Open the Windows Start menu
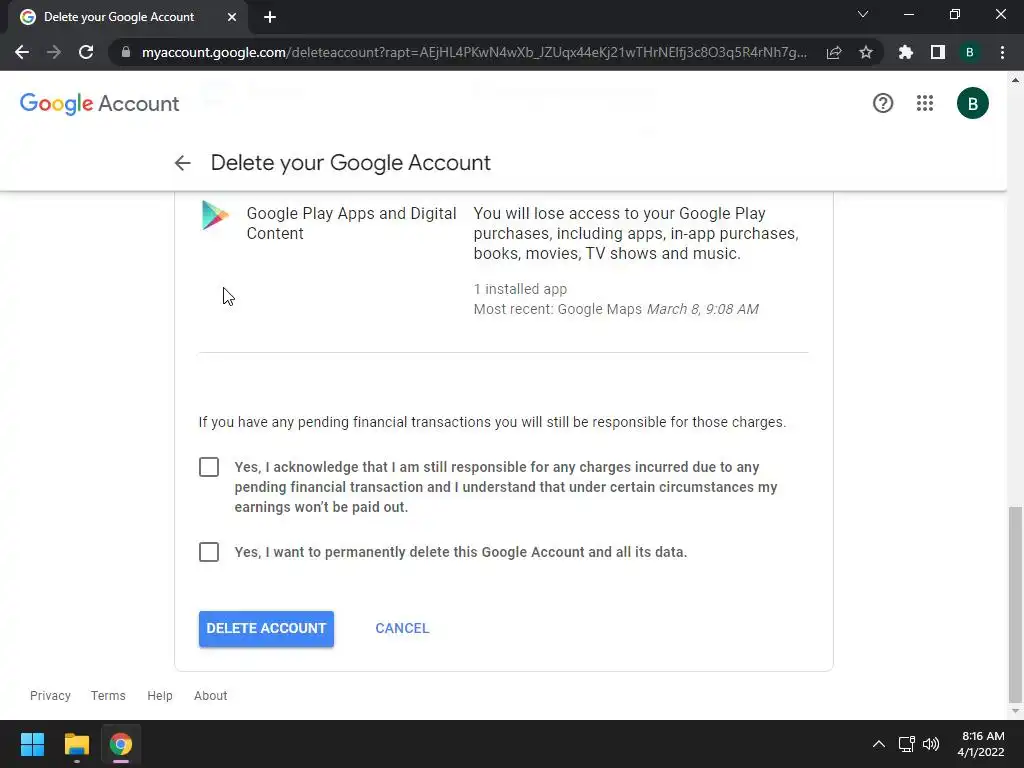The height and width of the screenshot is (768, 1024). (x=32, y=744)
